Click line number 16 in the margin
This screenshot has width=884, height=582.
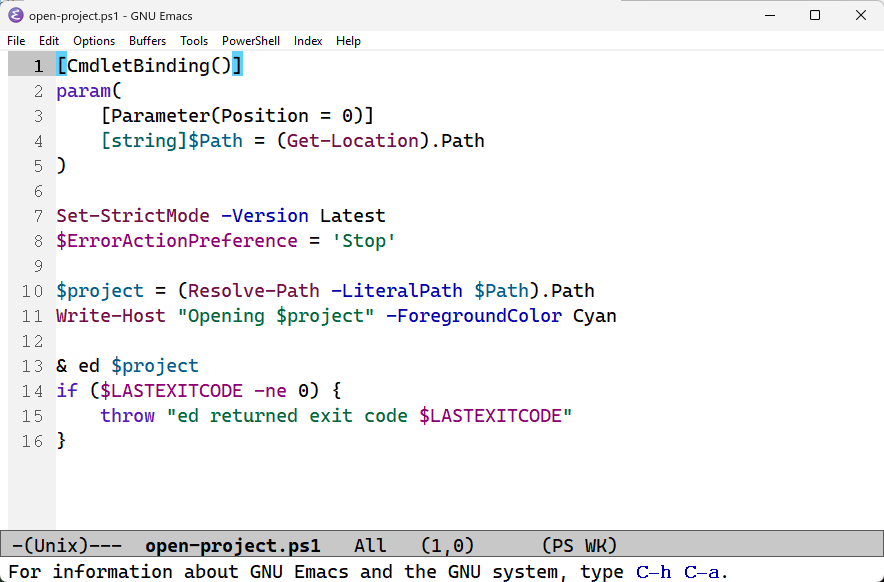[x=32, y=441]
